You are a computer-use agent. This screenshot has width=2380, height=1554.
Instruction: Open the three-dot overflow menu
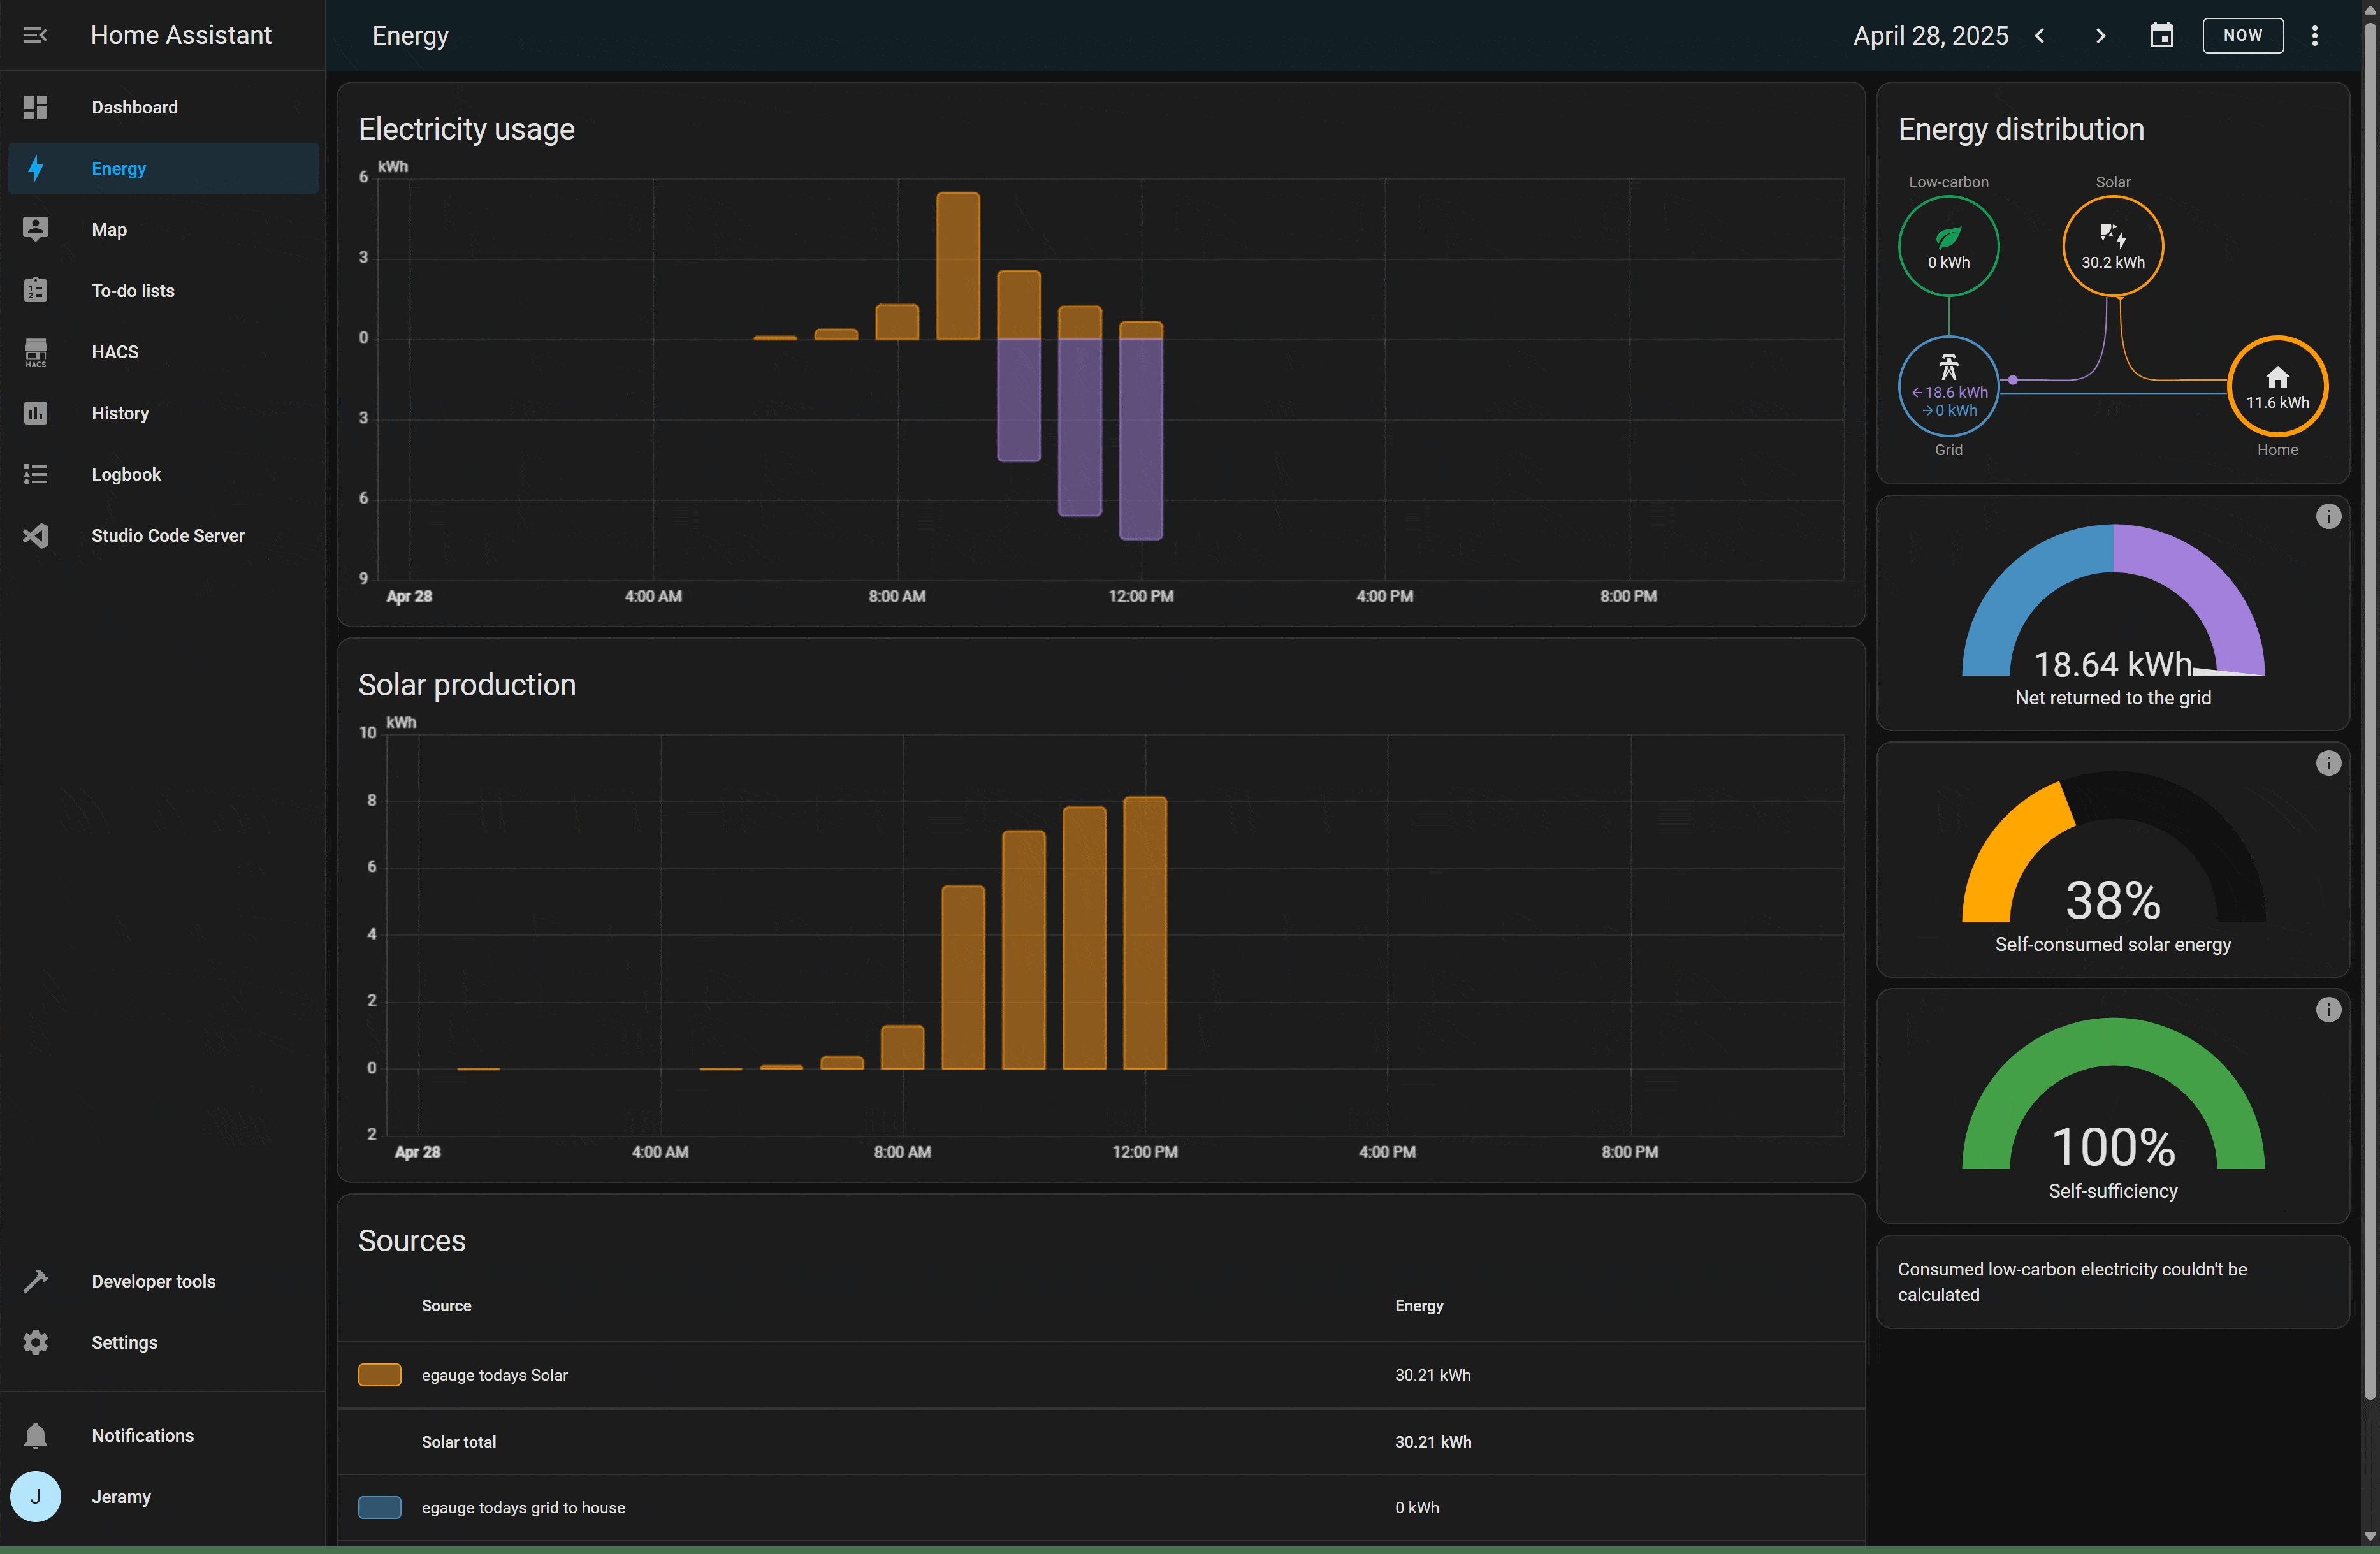point(2314,35)
